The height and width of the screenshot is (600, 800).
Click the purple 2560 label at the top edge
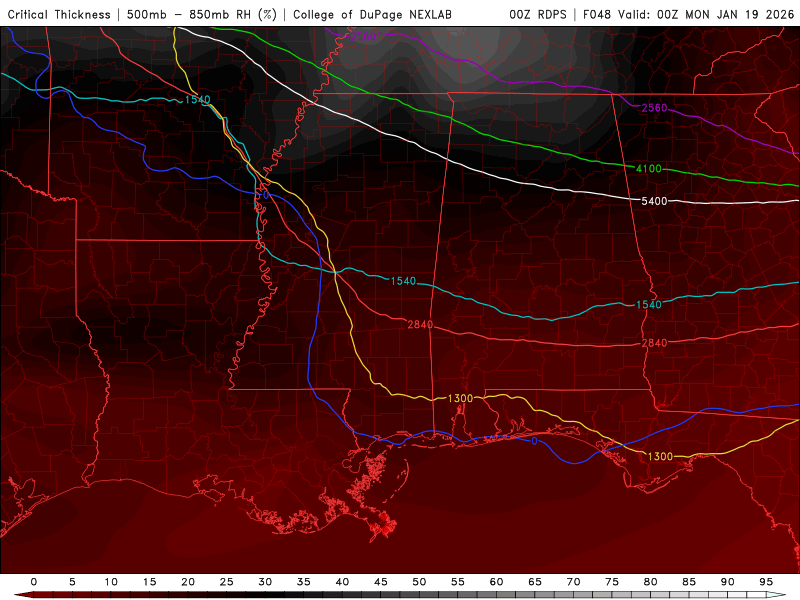point(363,37)
